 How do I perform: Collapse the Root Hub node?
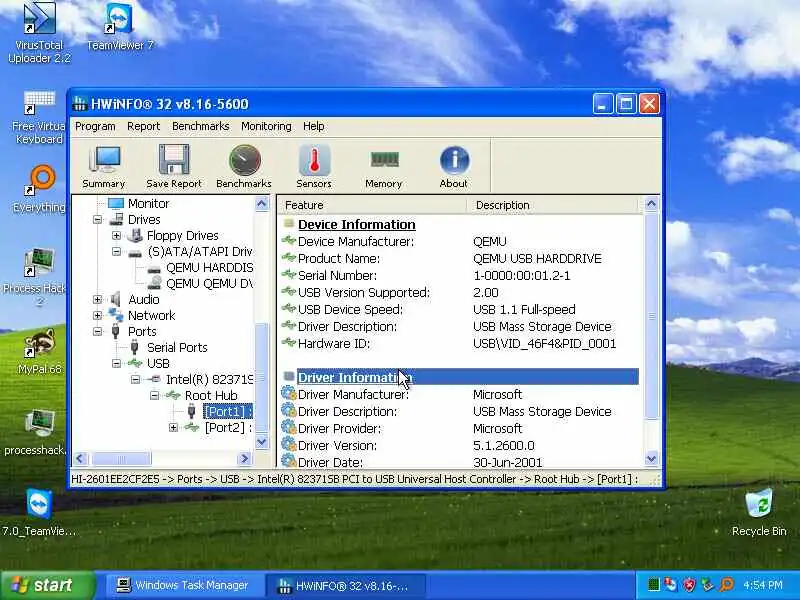click(x=154, y=395)
